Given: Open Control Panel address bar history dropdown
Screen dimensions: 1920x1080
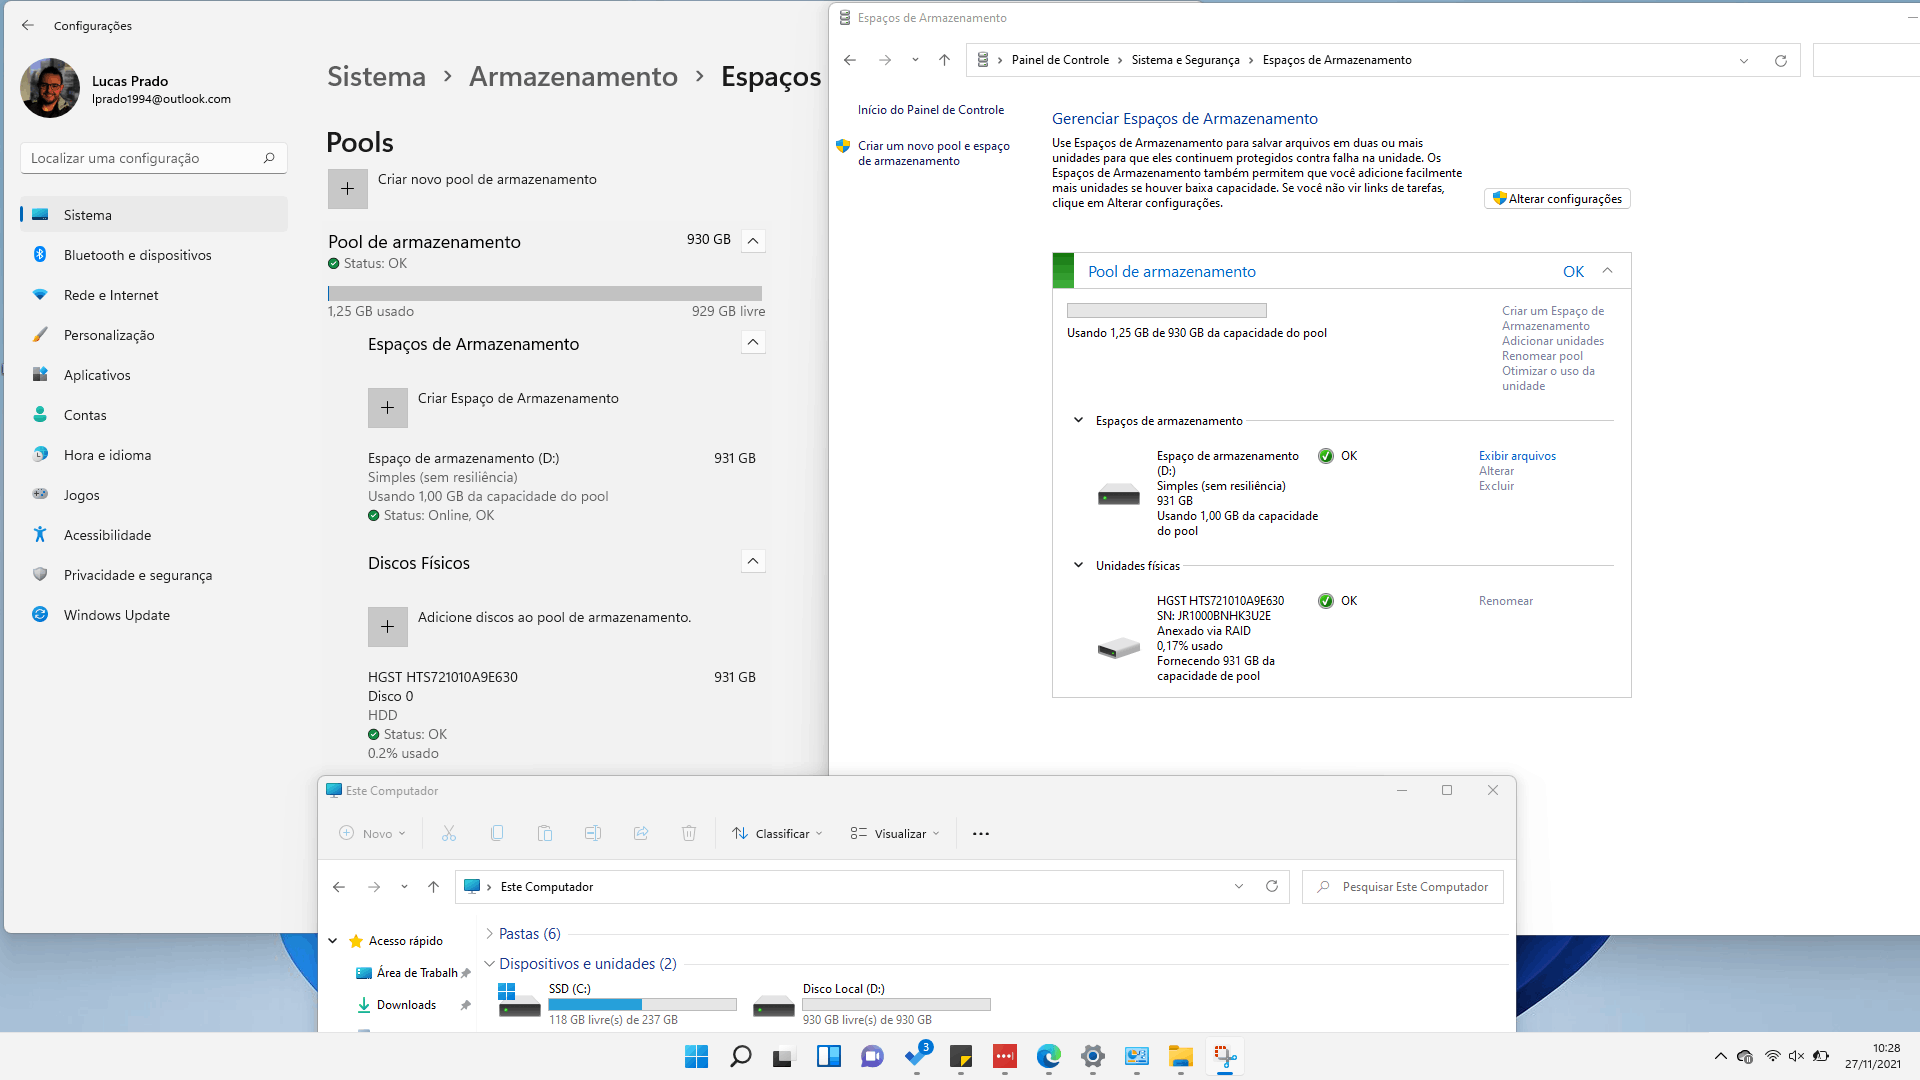Looking at the screenshot, I should point(1743,60).
